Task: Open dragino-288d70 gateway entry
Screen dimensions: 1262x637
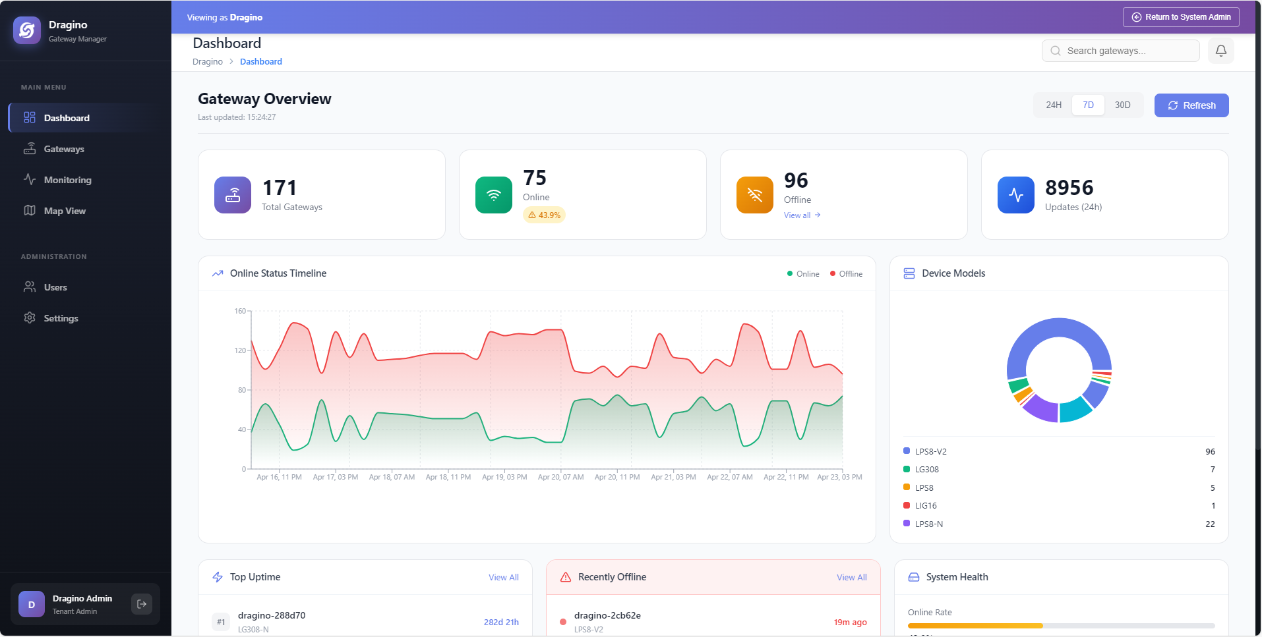Action: pos(365,621)
